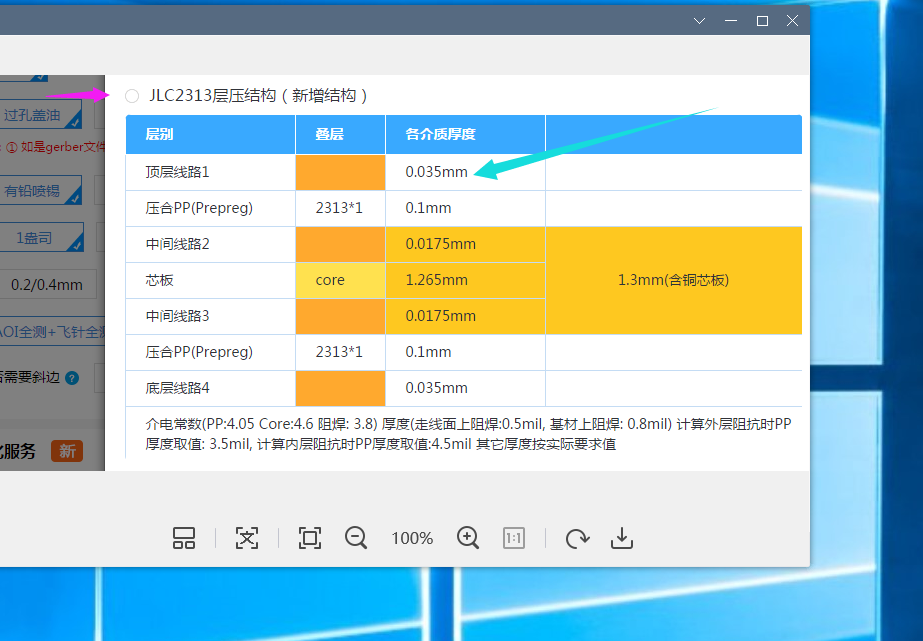Screen dimensions: 923x641
Task: Click orange copper swatch for 顶层线路1
Action: coord(340,172)
